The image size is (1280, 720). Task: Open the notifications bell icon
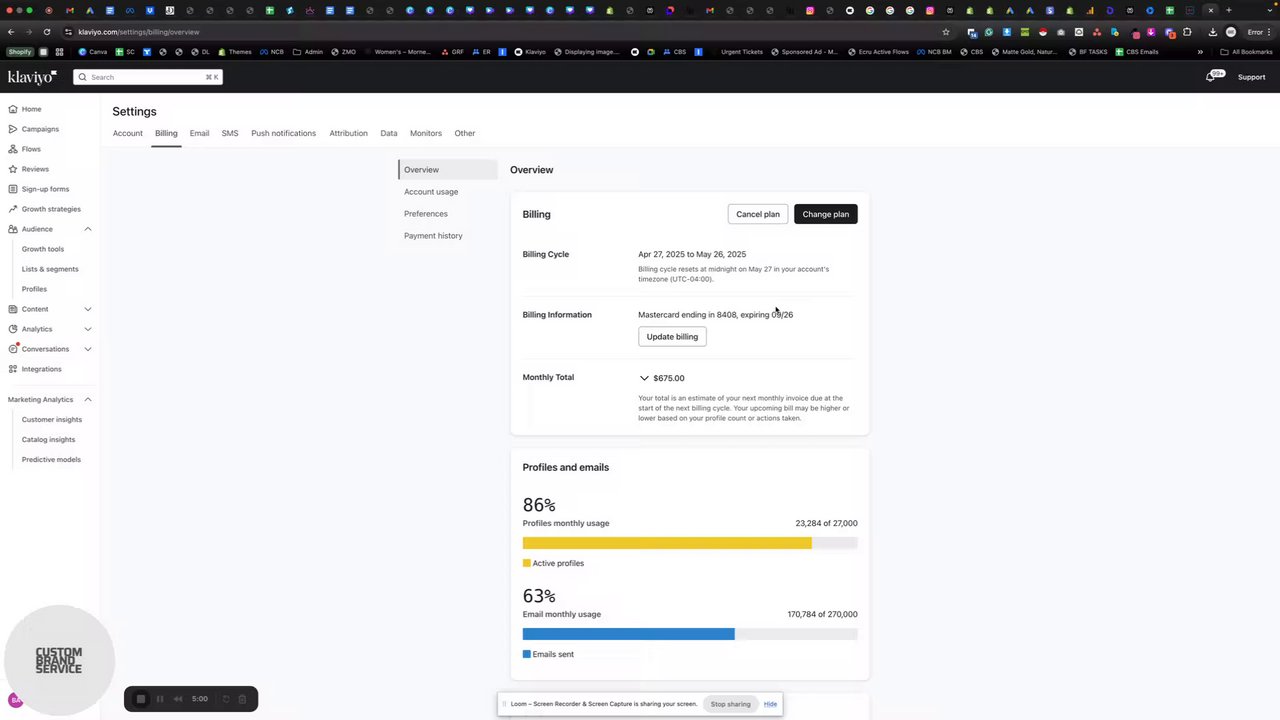coord(1211,77)
